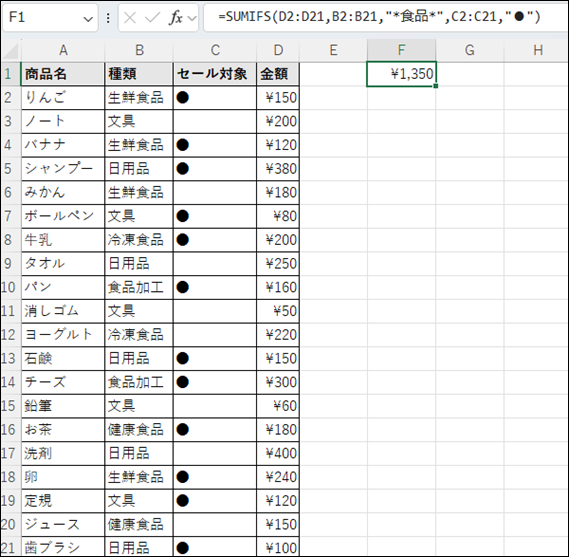Click the cell ジュース
This screenshot has width=569, height=557.
[63, 524]
